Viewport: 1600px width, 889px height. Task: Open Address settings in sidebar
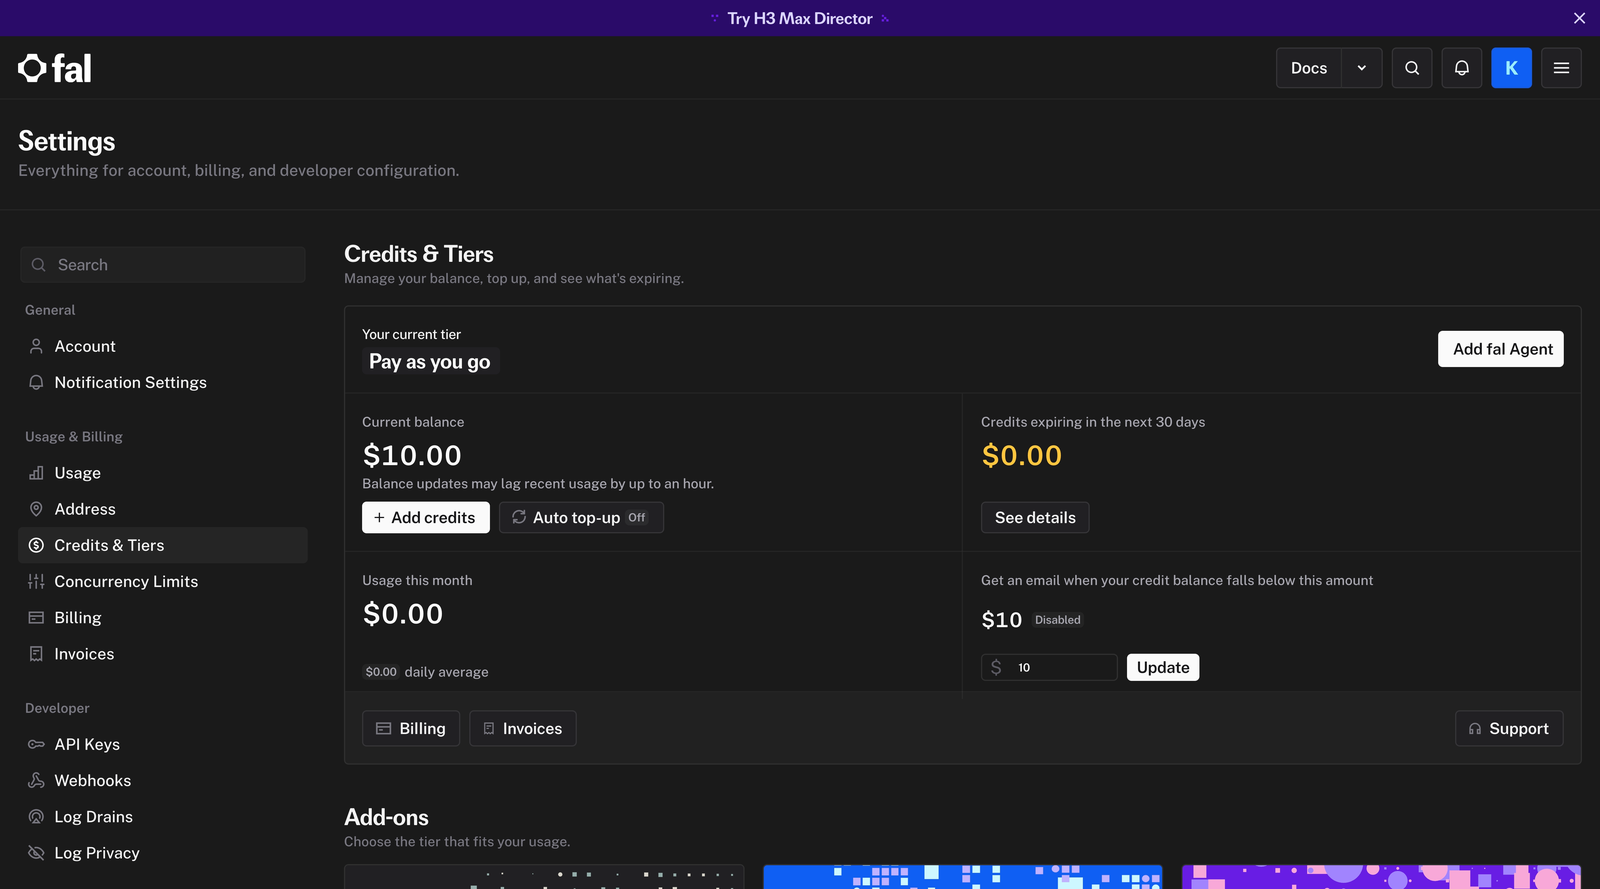coord(163,509)
